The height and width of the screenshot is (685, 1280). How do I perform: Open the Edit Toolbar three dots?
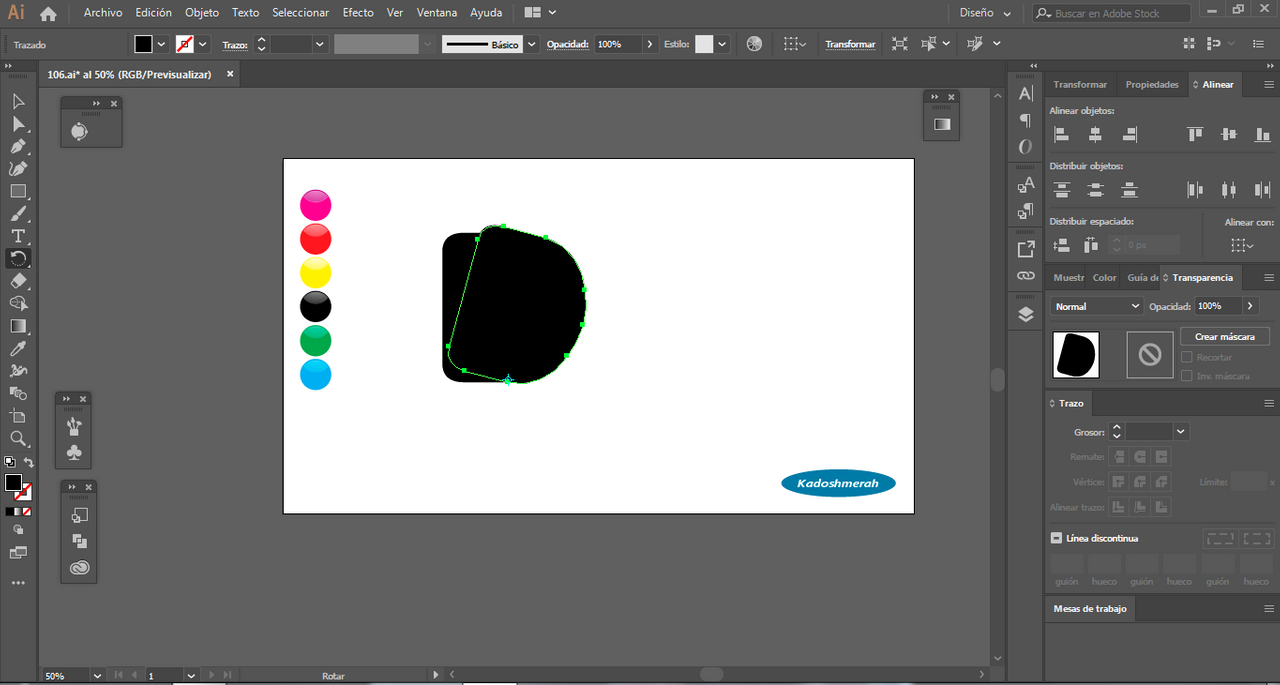pos(18,582)
